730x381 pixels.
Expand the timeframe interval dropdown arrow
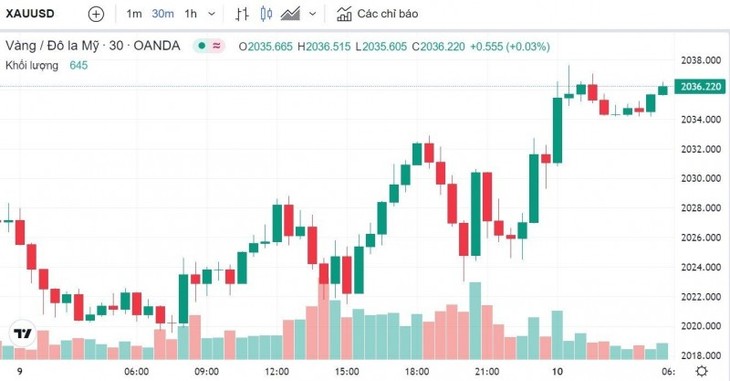pyautogui.click(x=211, y=14)
